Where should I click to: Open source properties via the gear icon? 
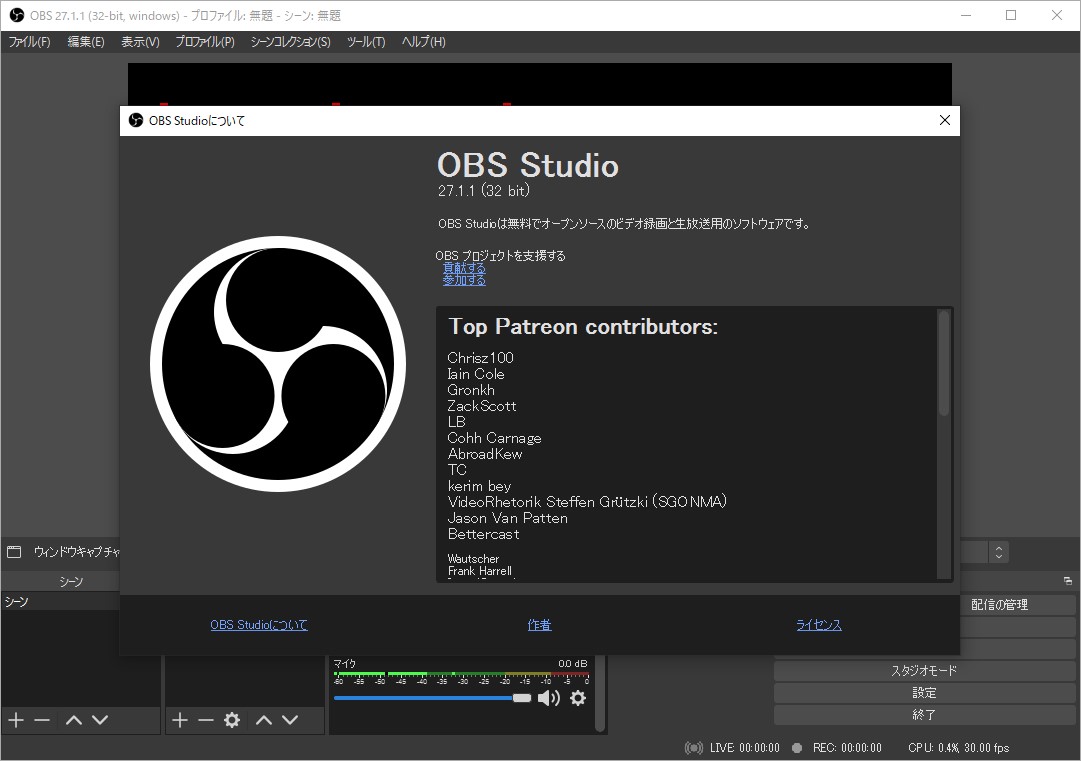[232, 720]
